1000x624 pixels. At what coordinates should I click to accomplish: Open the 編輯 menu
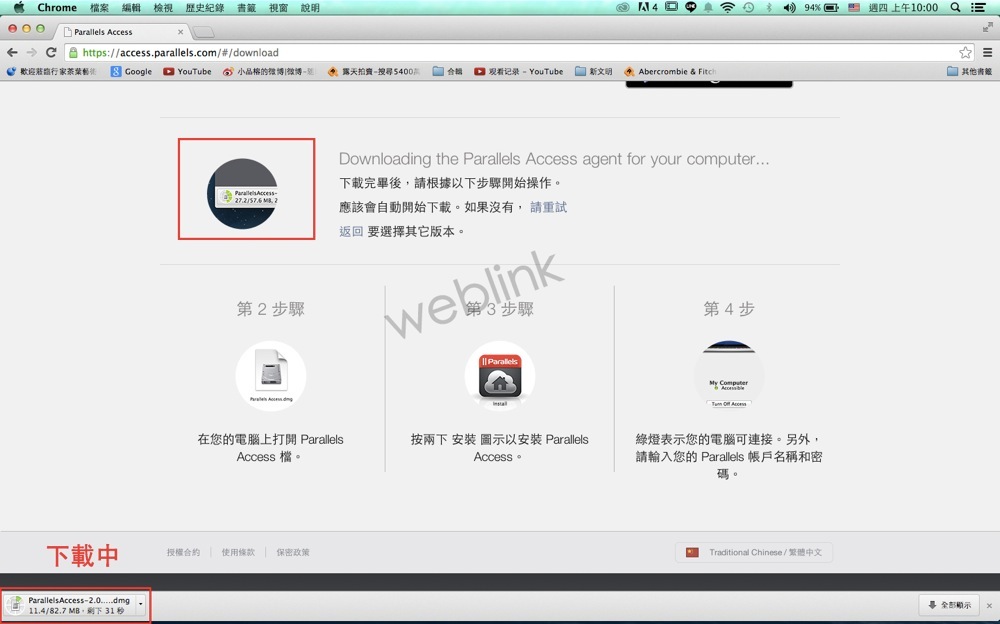click(131, 8)
